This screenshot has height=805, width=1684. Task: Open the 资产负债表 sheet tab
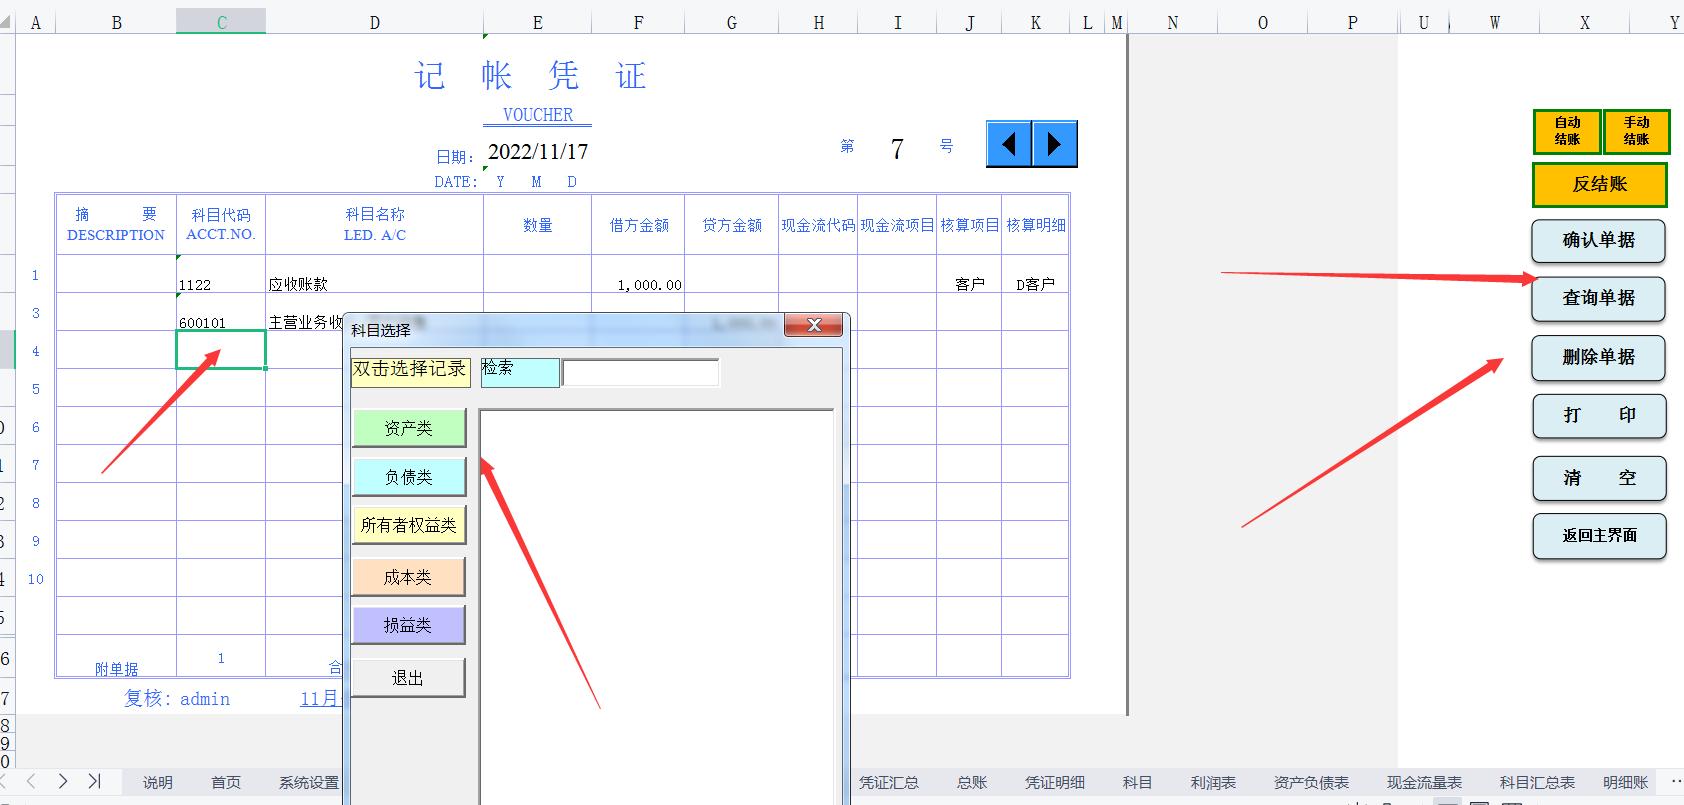coord(1311,782)
